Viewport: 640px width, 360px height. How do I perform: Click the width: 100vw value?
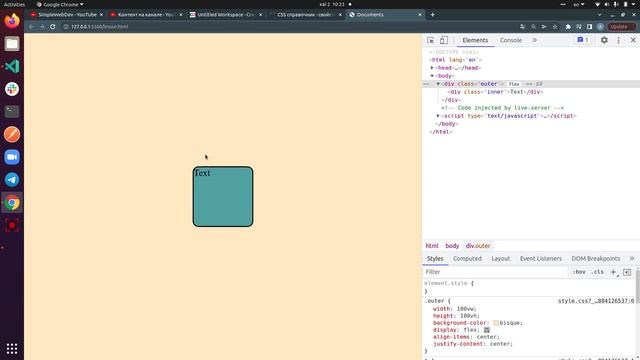pyautogui.click(x=466, y=309)
